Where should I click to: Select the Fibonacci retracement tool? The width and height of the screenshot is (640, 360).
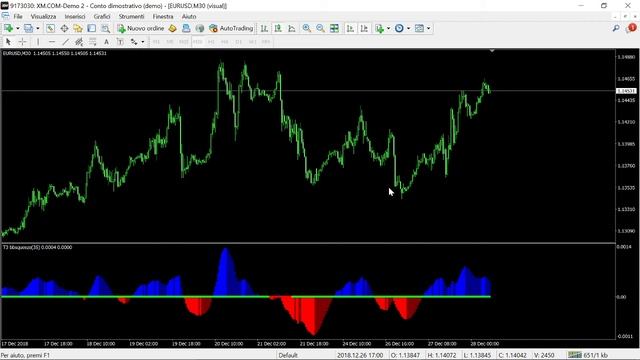coord(93,42)
